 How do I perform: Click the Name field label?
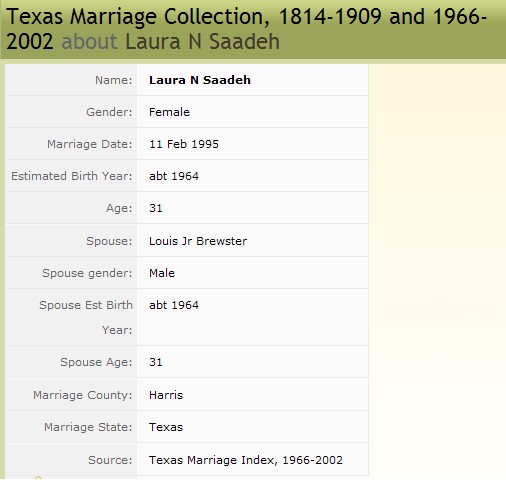pos(114,80)
